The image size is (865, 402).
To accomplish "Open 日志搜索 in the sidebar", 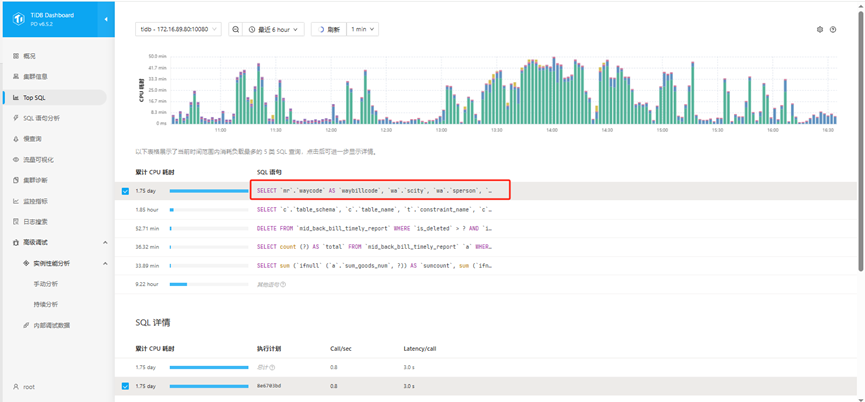I will point(35,221).
